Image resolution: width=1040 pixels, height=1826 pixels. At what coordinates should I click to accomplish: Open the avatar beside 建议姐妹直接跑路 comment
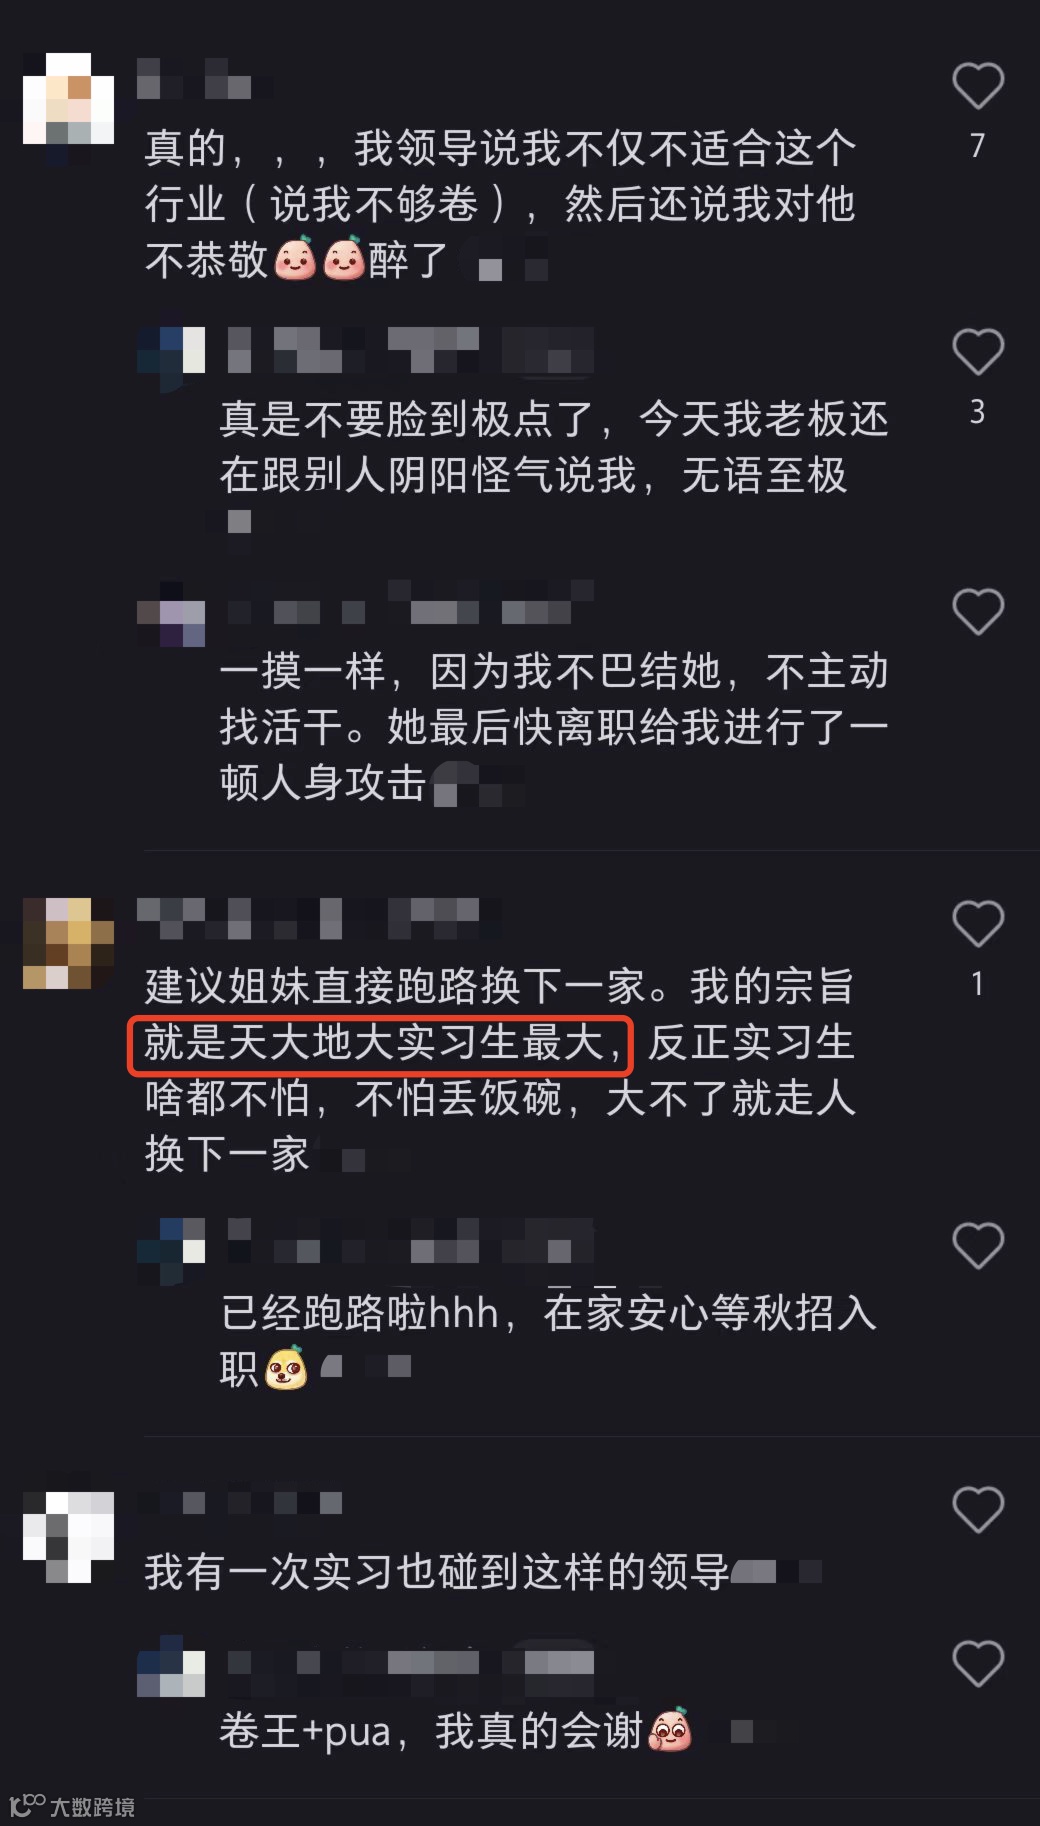point(69,943)
